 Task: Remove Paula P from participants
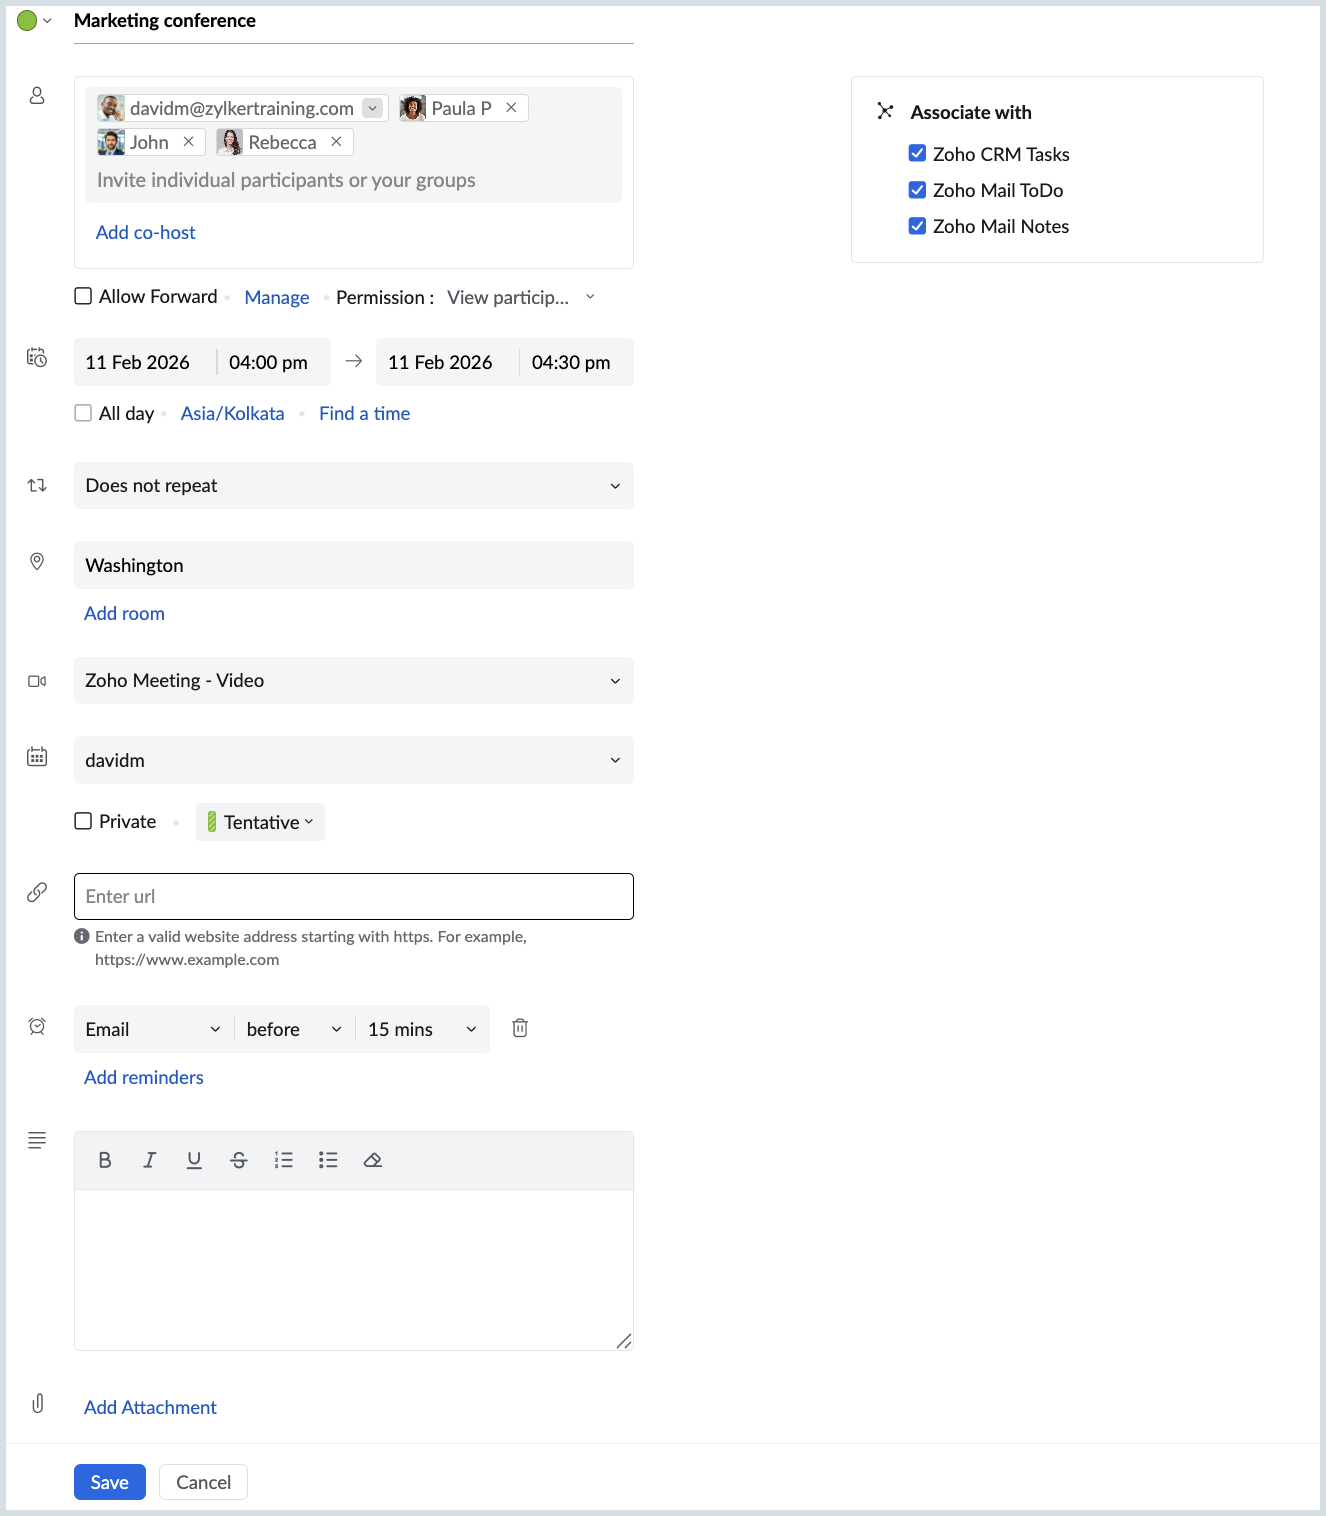pyautogui.click(x=511, y=108)
